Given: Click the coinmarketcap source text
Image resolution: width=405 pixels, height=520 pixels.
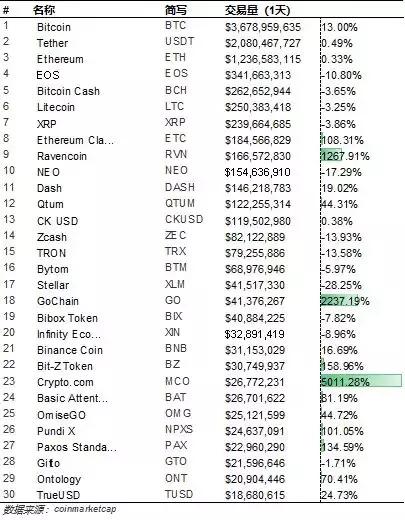Looking at the screenshot, I should click(85, 509).
